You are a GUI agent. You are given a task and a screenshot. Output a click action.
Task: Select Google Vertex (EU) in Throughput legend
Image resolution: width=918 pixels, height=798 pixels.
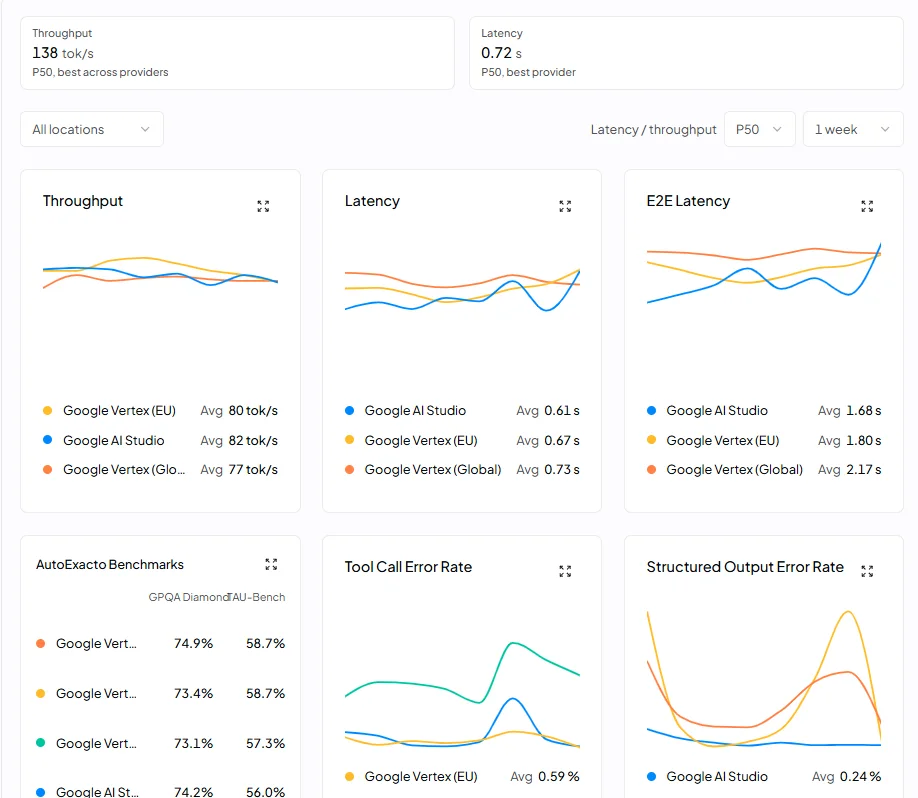click(x=119, y=410)
